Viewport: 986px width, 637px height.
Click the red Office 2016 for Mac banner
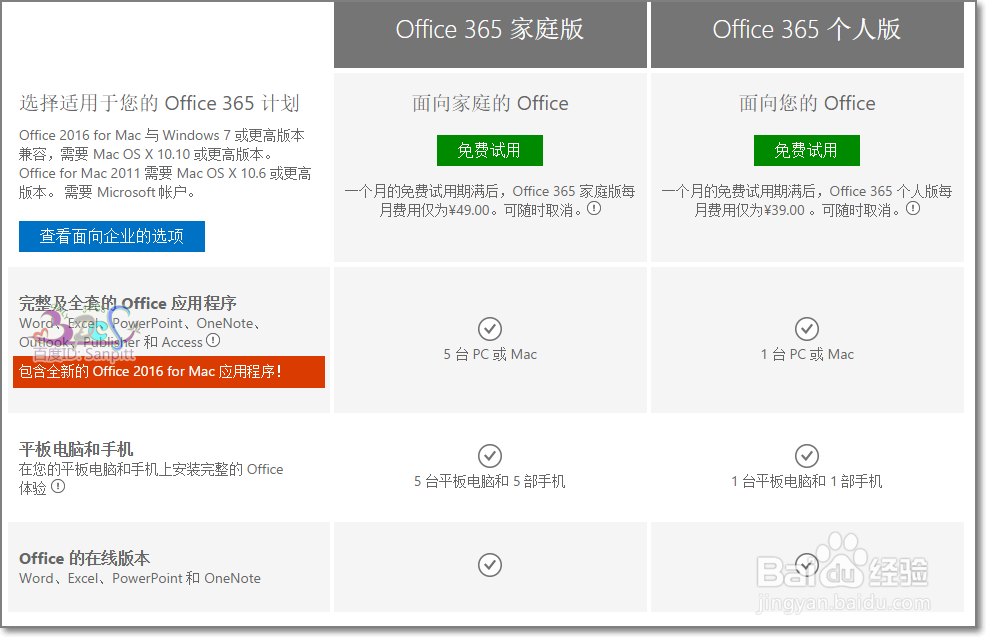169,372
